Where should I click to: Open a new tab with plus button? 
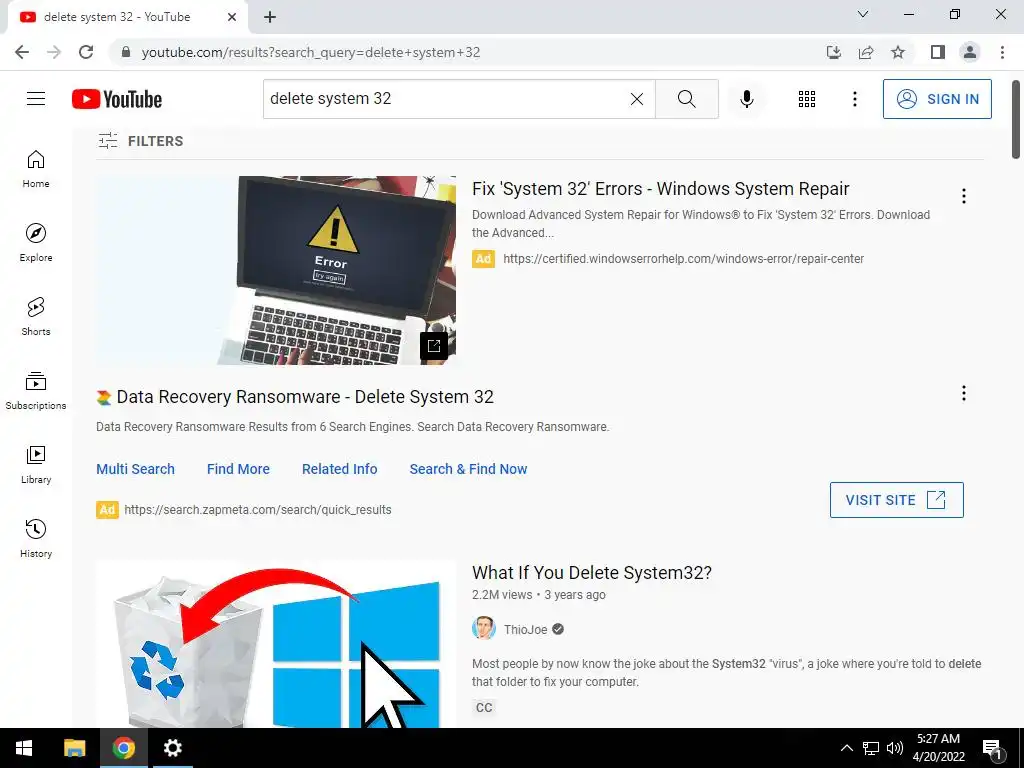(270, 17)
